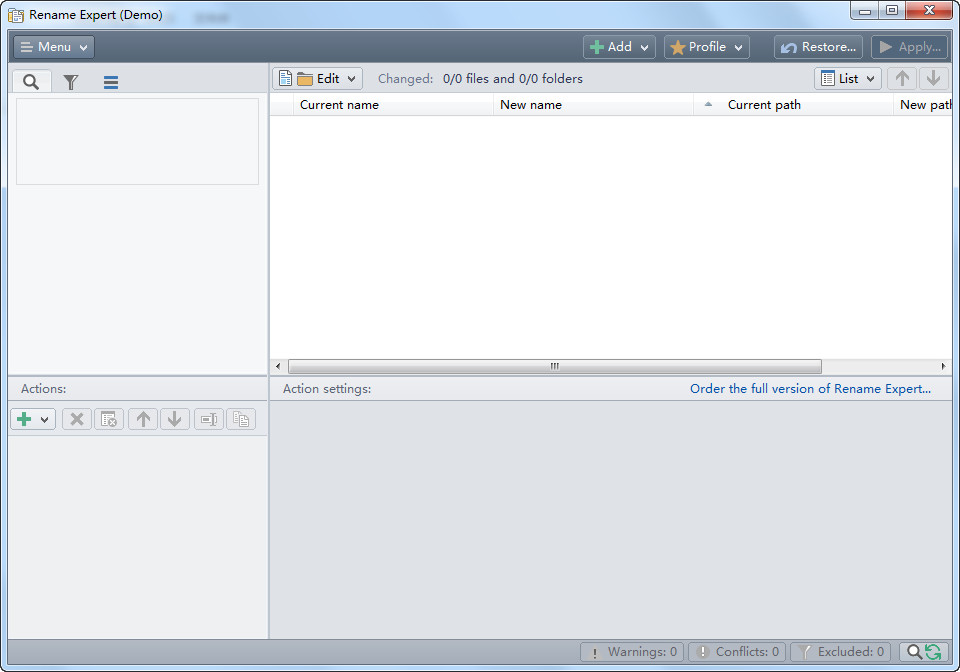
Task: Click the rename action icon
Action: pyautogui.click(x=209, y=419)
